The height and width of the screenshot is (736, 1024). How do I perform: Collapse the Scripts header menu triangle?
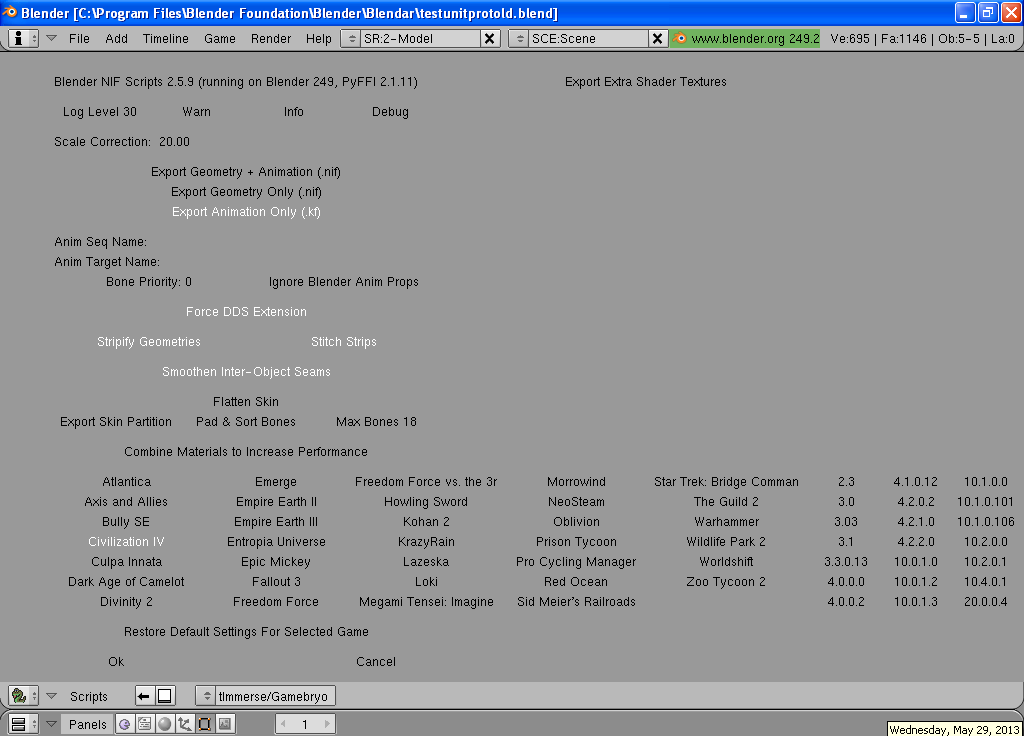(x=52, y=696)
